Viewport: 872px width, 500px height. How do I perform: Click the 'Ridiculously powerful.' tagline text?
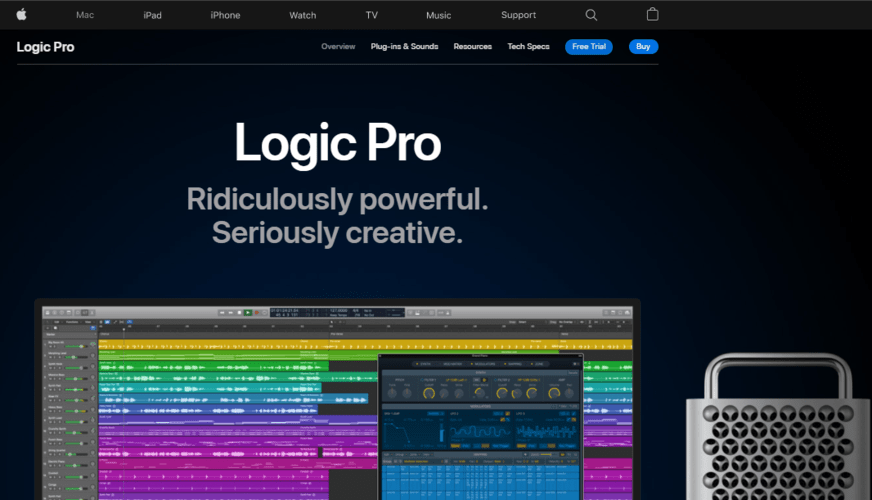pos(338,199)
